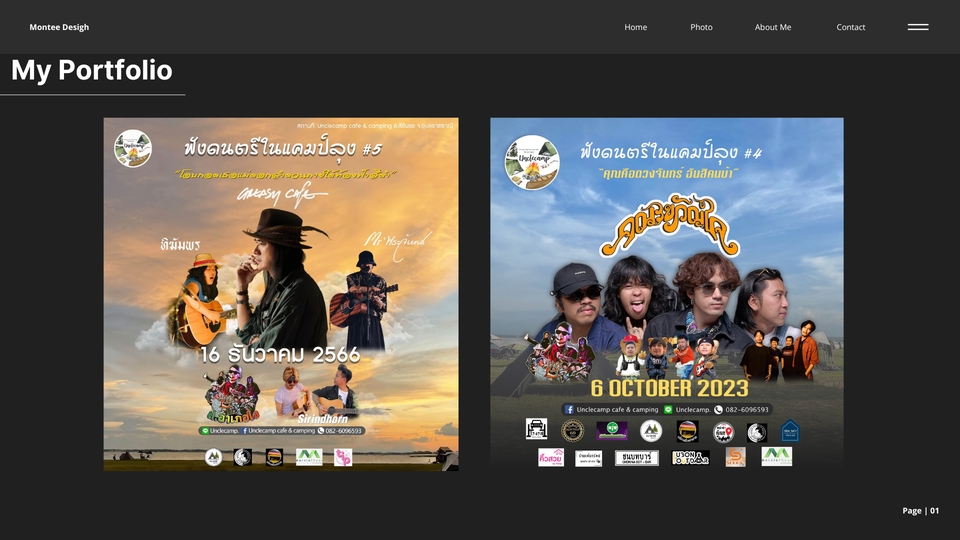Click the Facebook icon on right poster
Viewport: 960px width, 540px height.
(568, 409)
